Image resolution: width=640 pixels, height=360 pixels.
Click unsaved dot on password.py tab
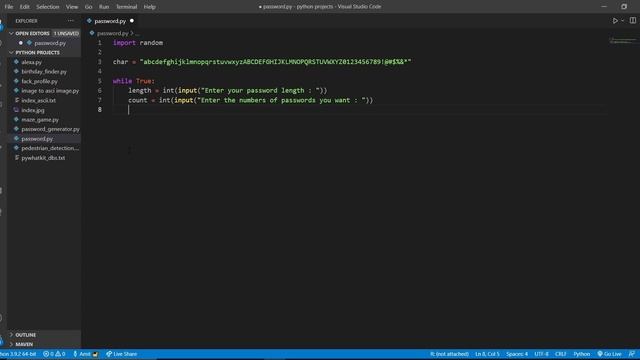click(x=132, y=21)
